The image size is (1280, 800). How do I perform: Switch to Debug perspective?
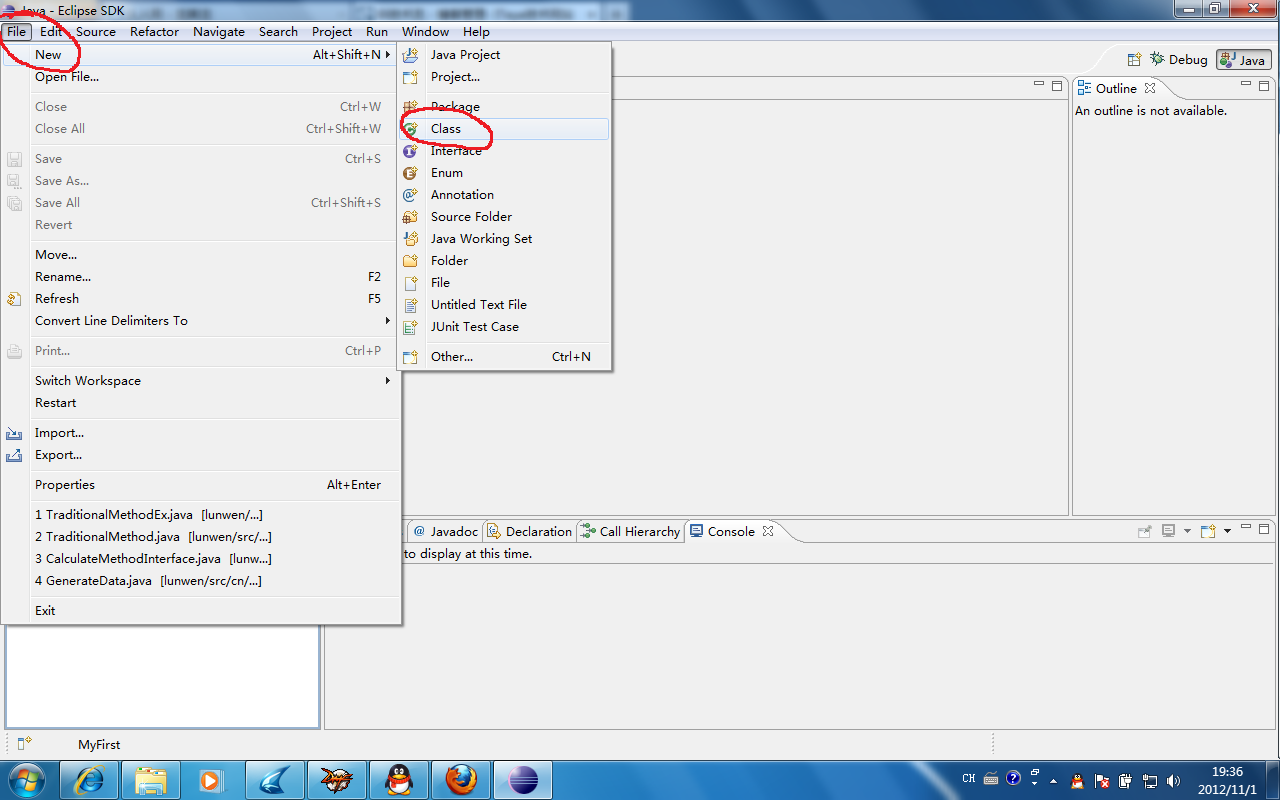click(1179, 60)
